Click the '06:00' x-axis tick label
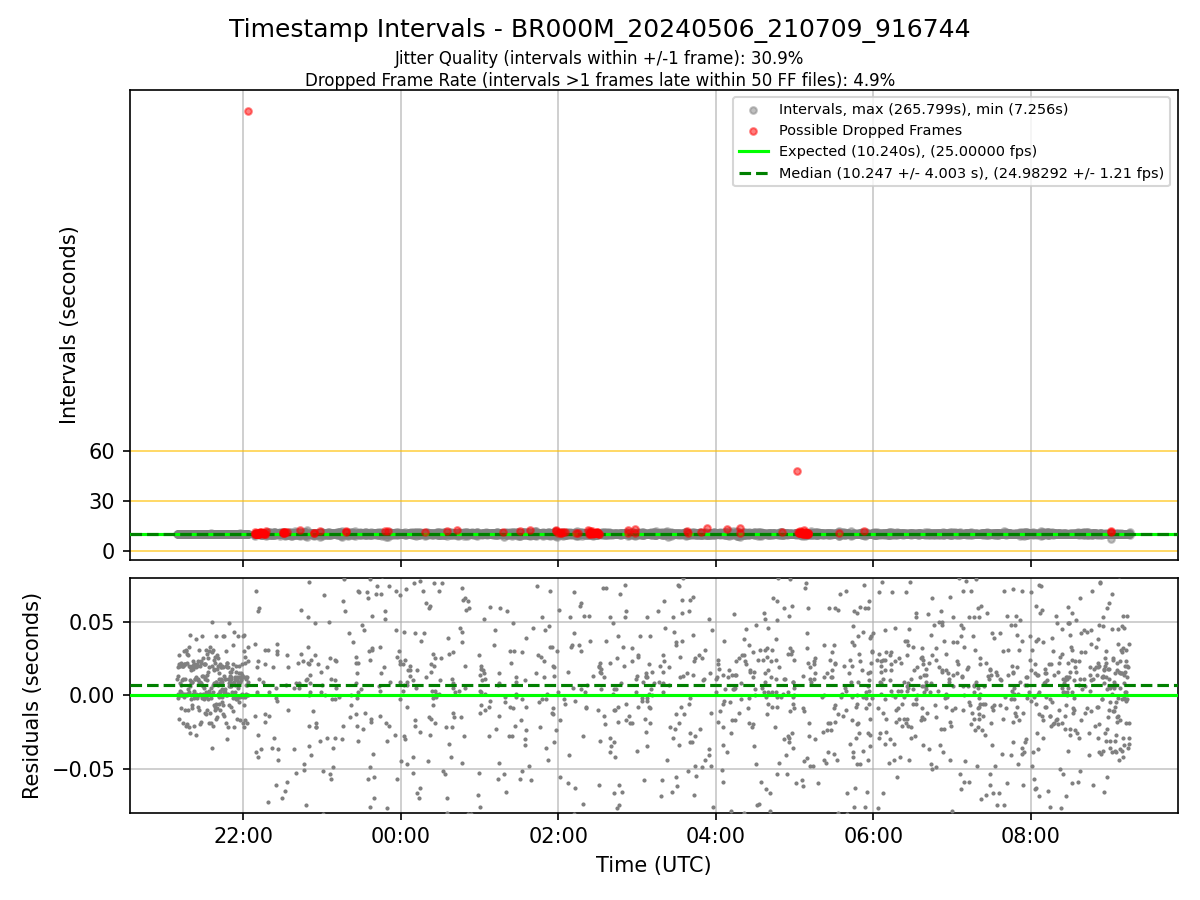Viewport: 1200px width, 900px height. coord(873,835)
